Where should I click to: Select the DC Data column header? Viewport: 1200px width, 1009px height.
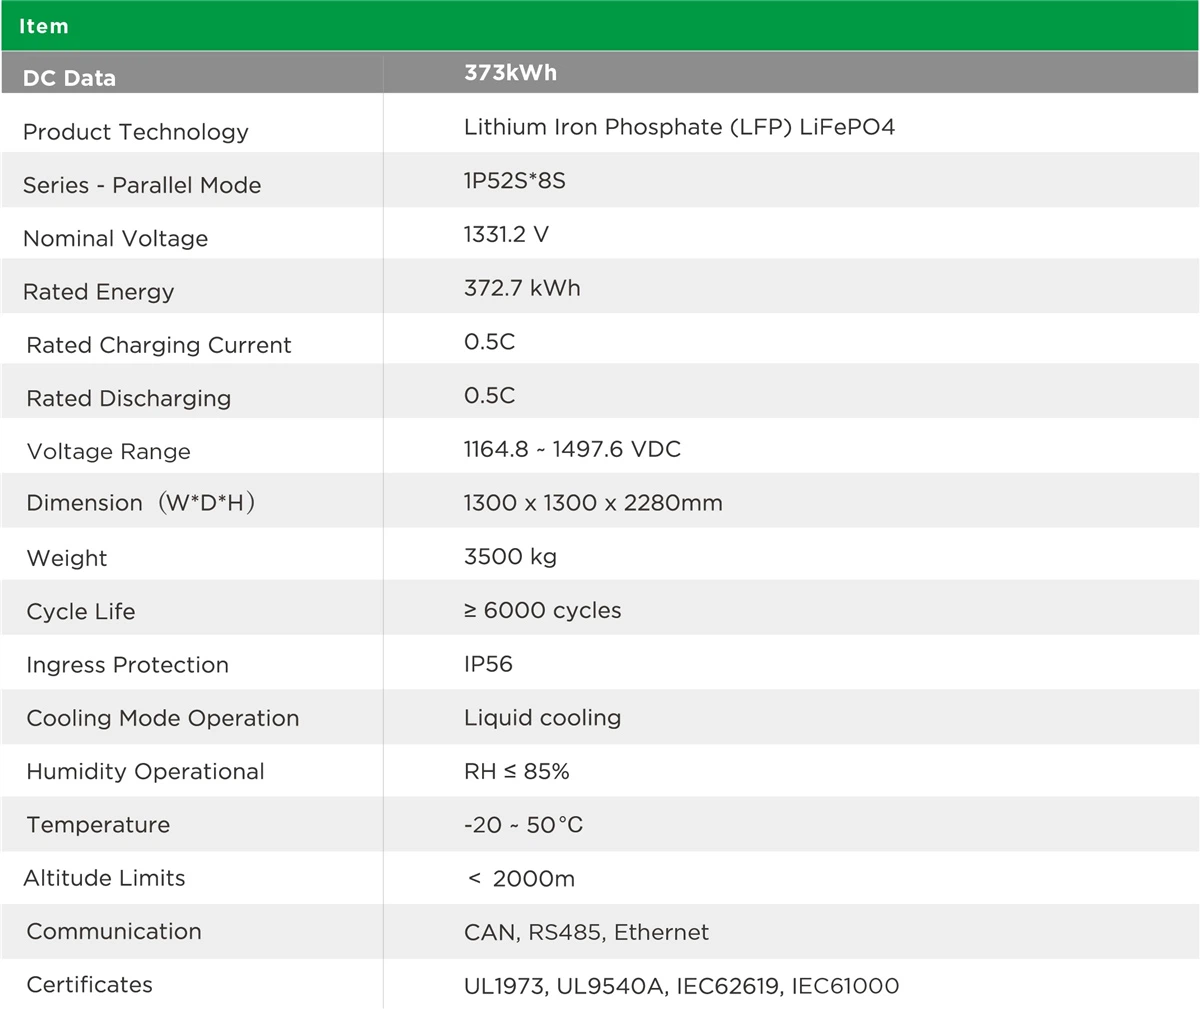(x=69, y=78)
